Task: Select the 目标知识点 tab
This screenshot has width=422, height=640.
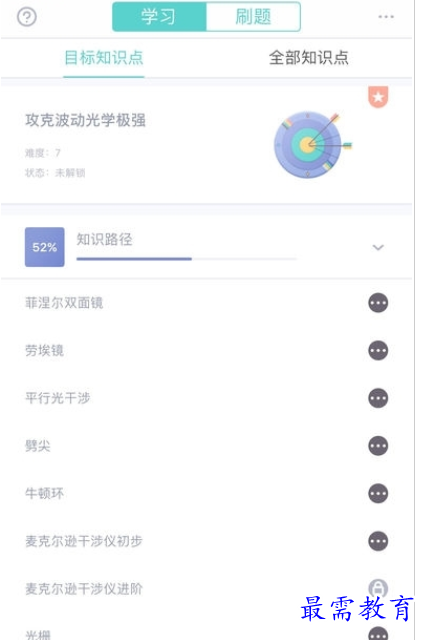Action: [x=104, y=58]
